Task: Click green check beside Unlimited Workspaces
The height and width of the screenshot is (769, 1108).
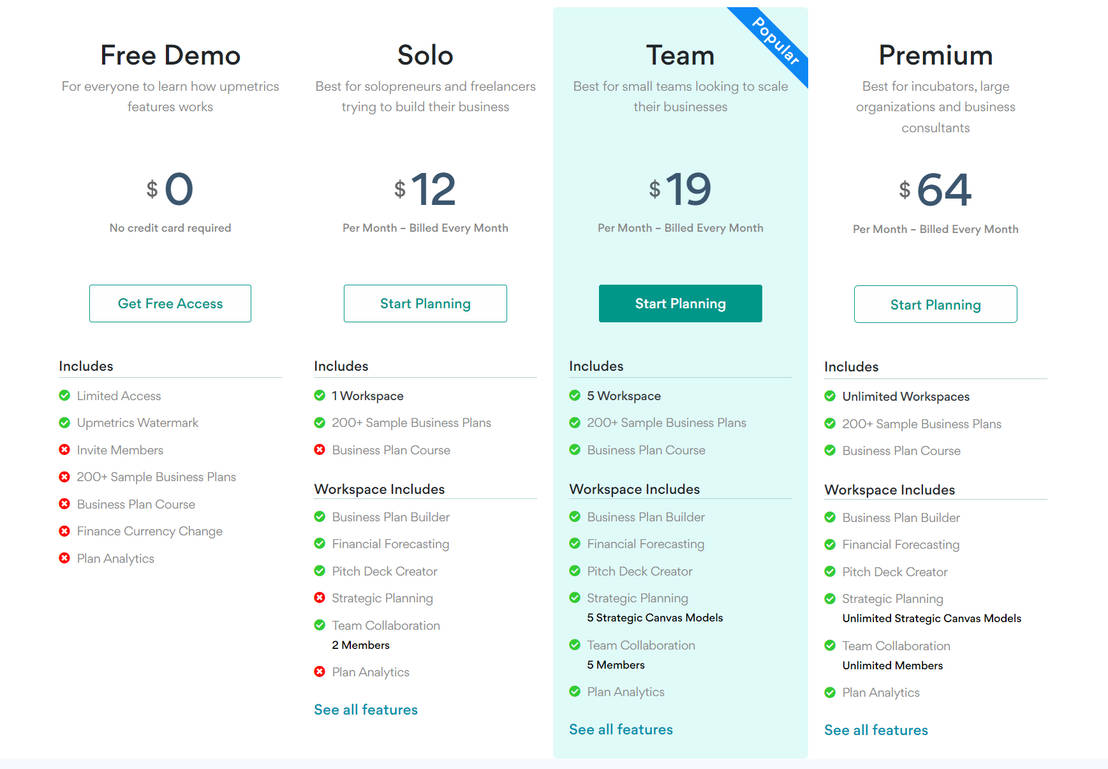Action: [x=830, y=396]
